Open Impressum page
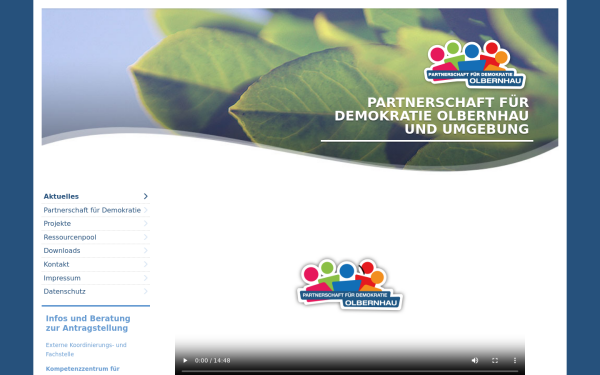Viewport: 600px width, 375px height. [x=96, y=278]
